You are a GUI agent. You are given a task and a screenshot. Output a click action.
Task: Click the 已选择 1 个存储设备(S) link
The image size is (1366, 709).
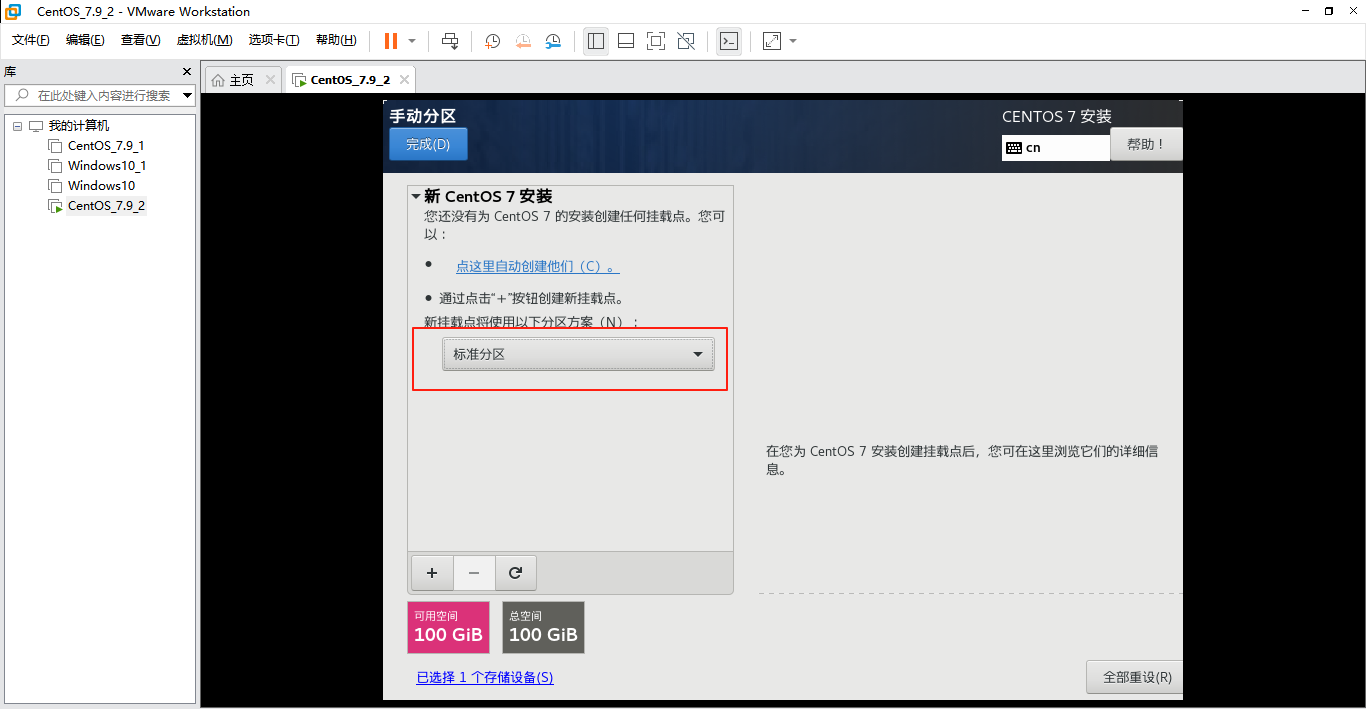485,677
